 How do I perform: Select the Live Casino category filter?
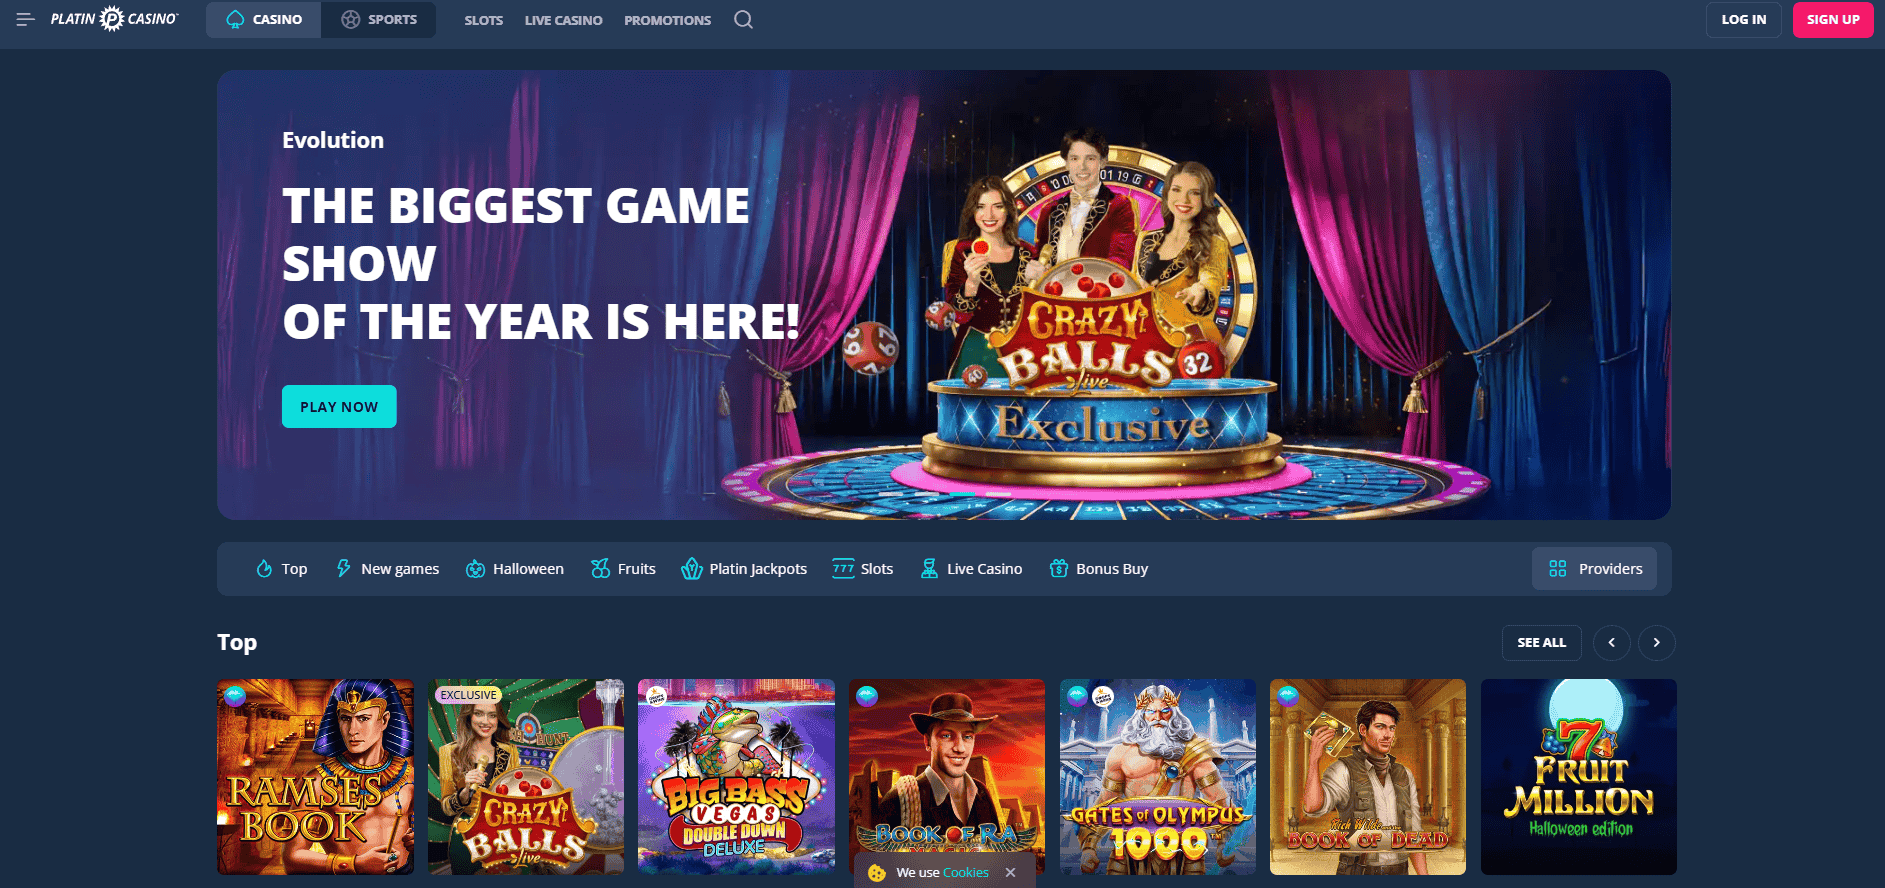coord(971,569)
